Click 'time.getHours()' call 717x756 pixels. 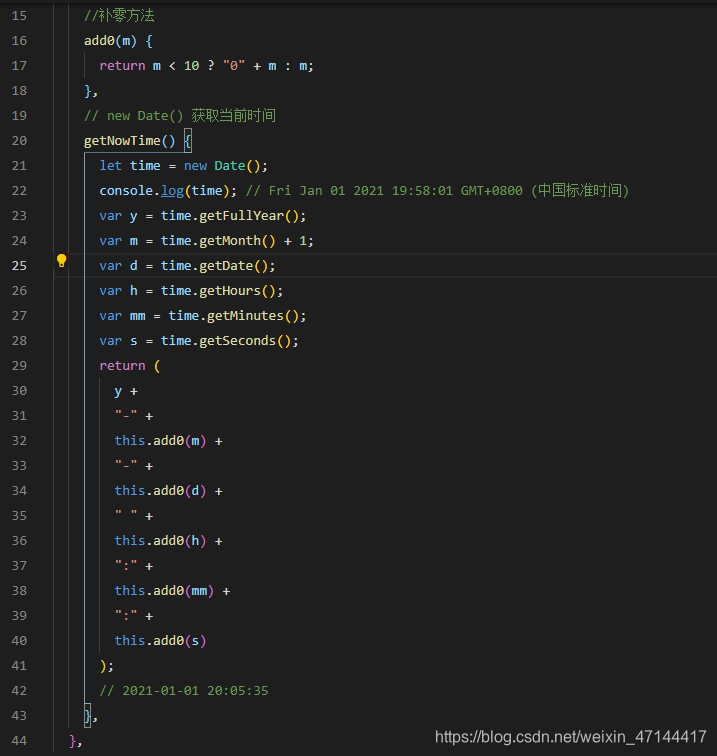click(219, 291)
